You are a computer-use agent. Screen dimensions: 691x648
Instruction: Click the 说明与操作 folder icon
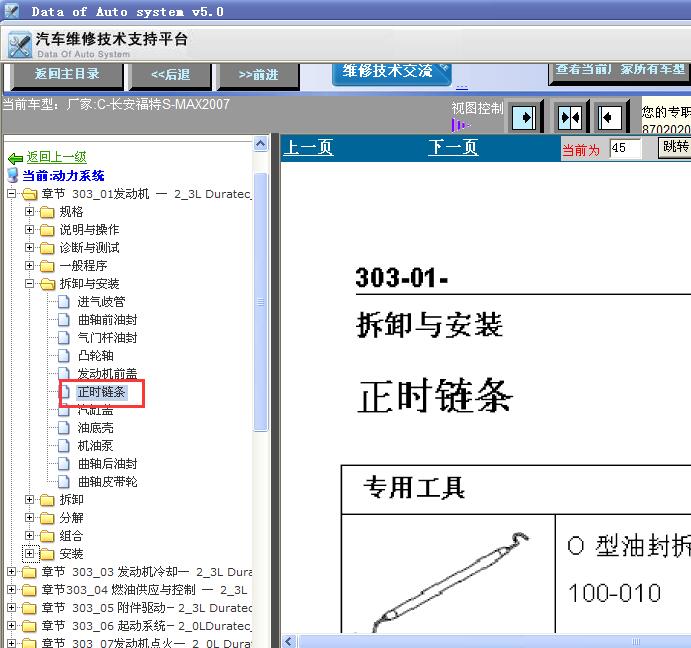point(47,231)
